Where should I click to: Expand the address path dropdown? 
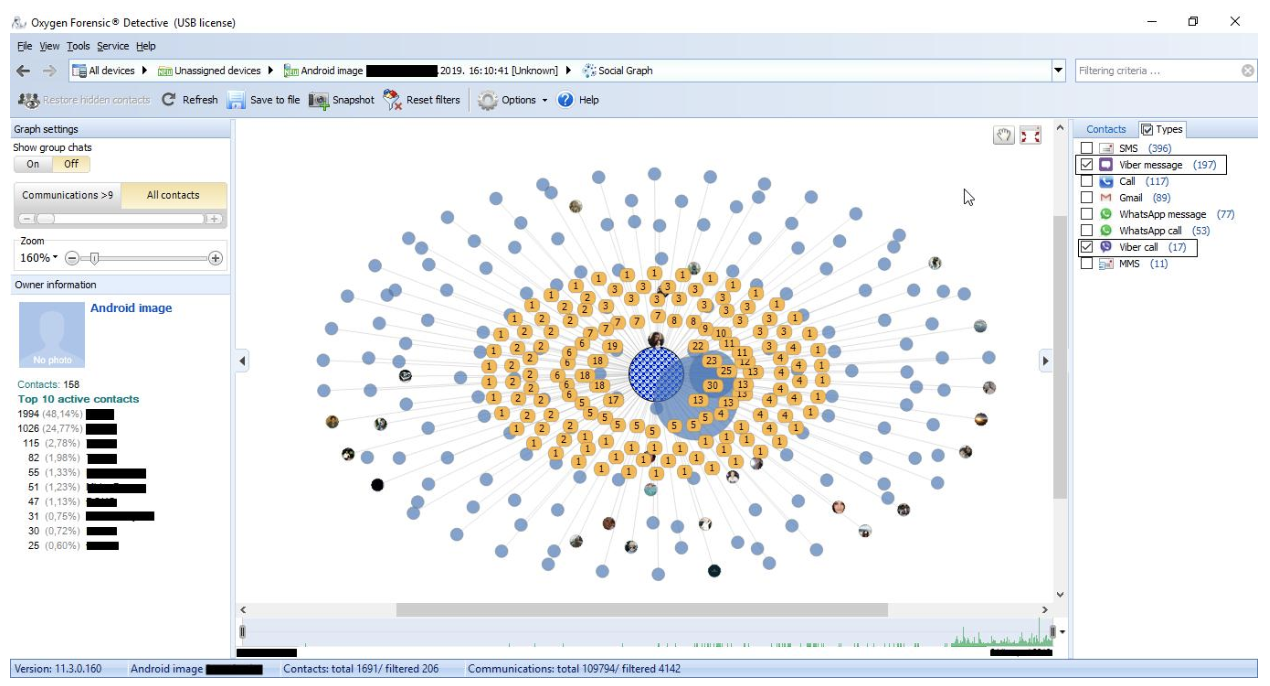[x=1059, y=71]
